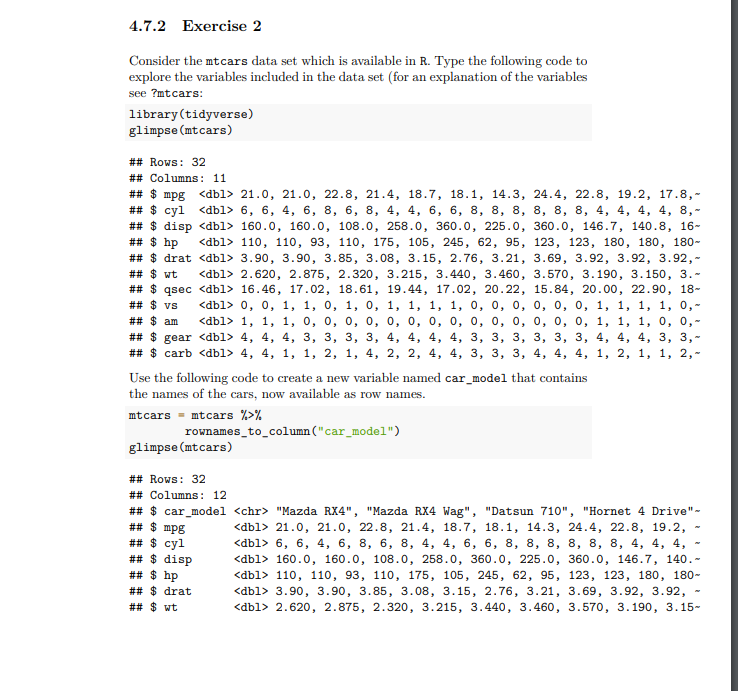Click the "Mazda RX4 Wag" value
The image size is (738, 691).
[418, 512]
